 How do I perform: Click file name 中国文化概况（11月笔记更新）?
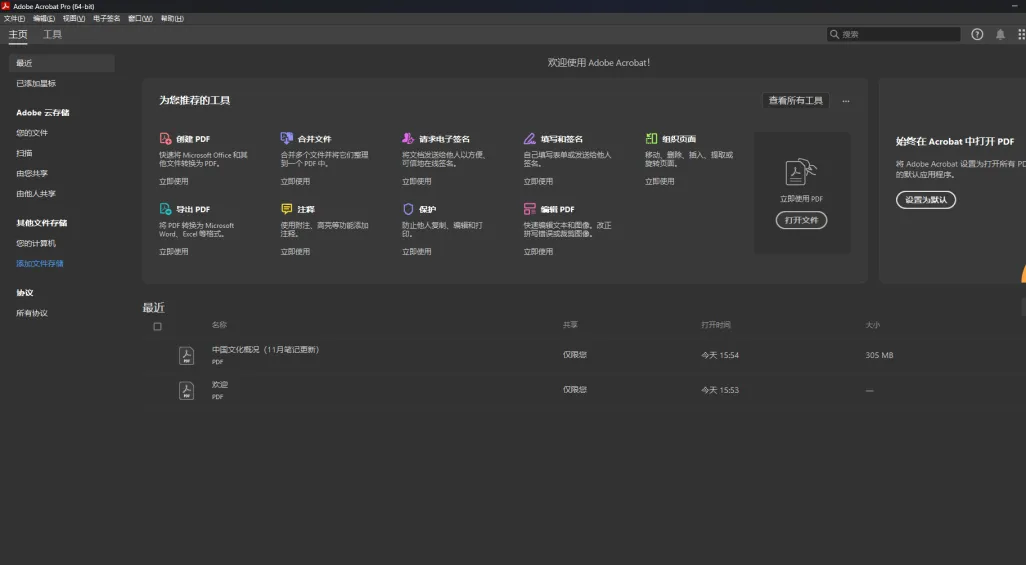click(265, 350)
